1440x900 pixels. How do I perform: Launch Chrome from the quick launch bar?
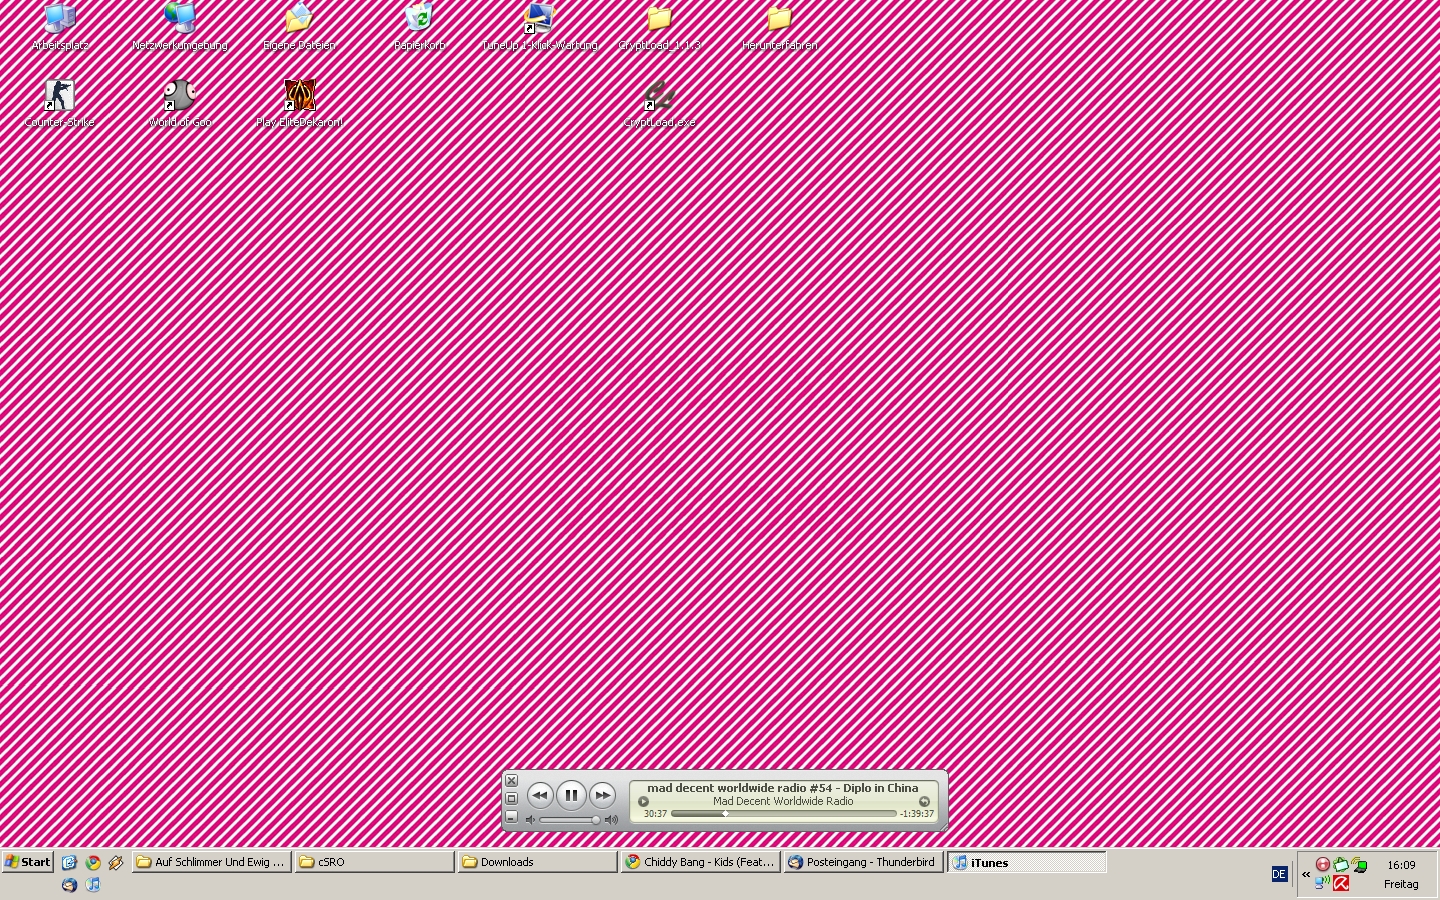(x=93, y=862)
